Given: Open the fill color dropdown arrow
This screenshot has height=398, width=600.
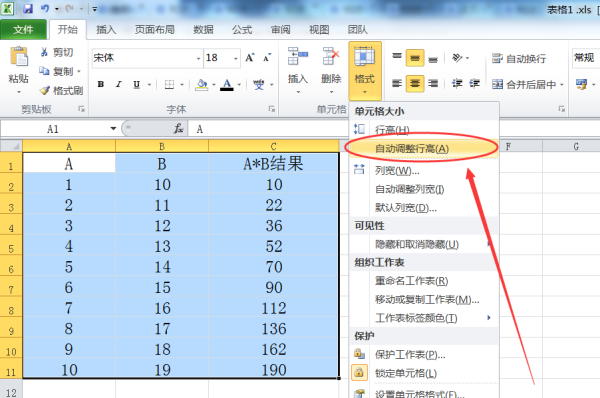Looking at the screenshot, I should (x=214, y=84).
